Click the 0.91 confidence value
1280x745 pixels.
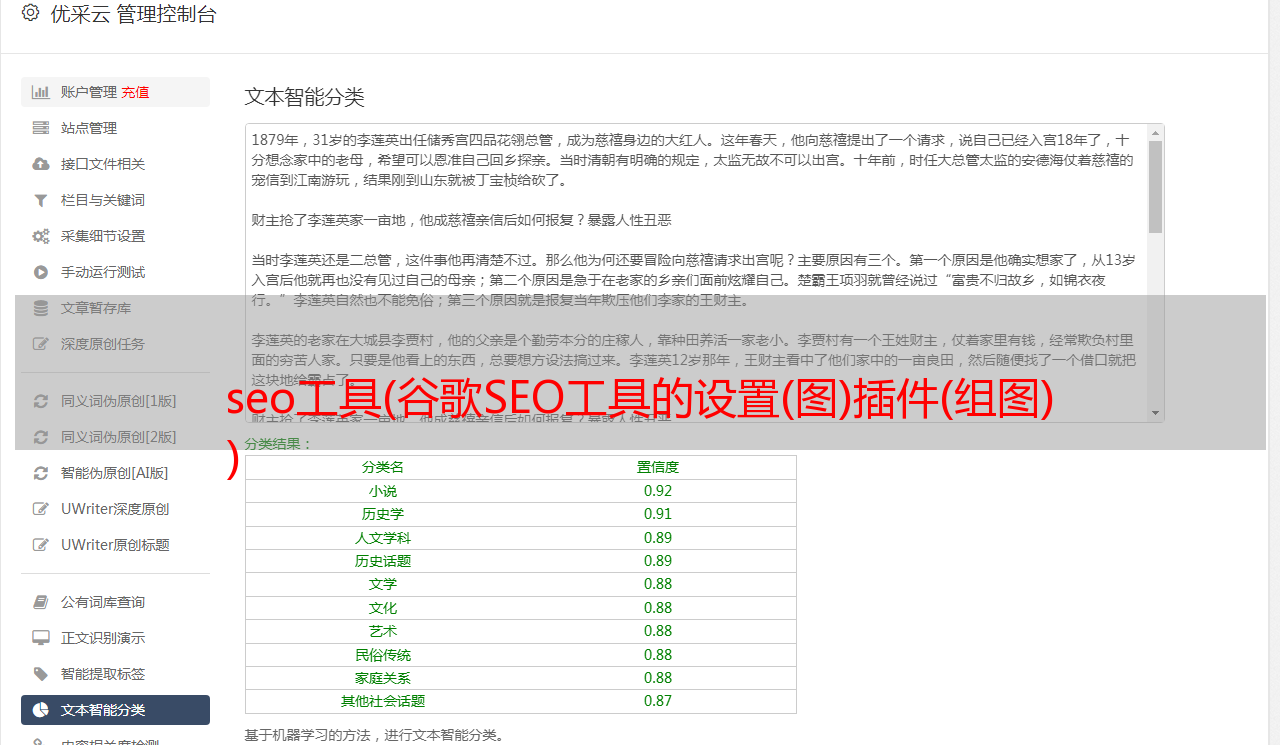point(658,514)
